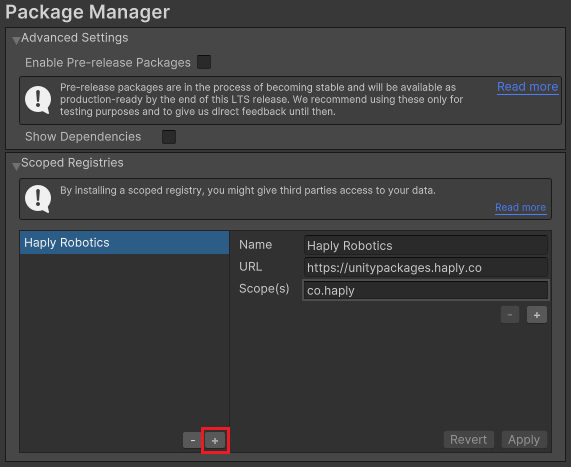Enable Pre-release Packages checkbox
The width and height of the screenshot is (571, 467).
coord(204,62)
